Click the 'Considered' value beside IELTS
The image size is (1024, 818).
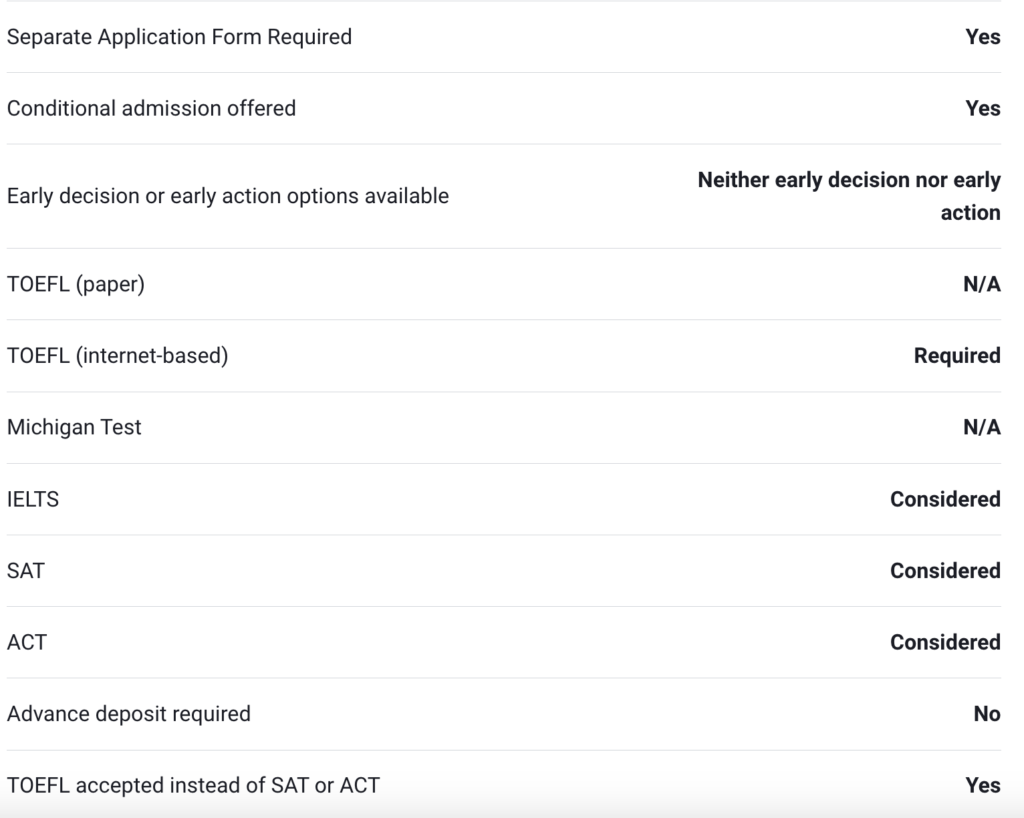[x=945, y=499]
